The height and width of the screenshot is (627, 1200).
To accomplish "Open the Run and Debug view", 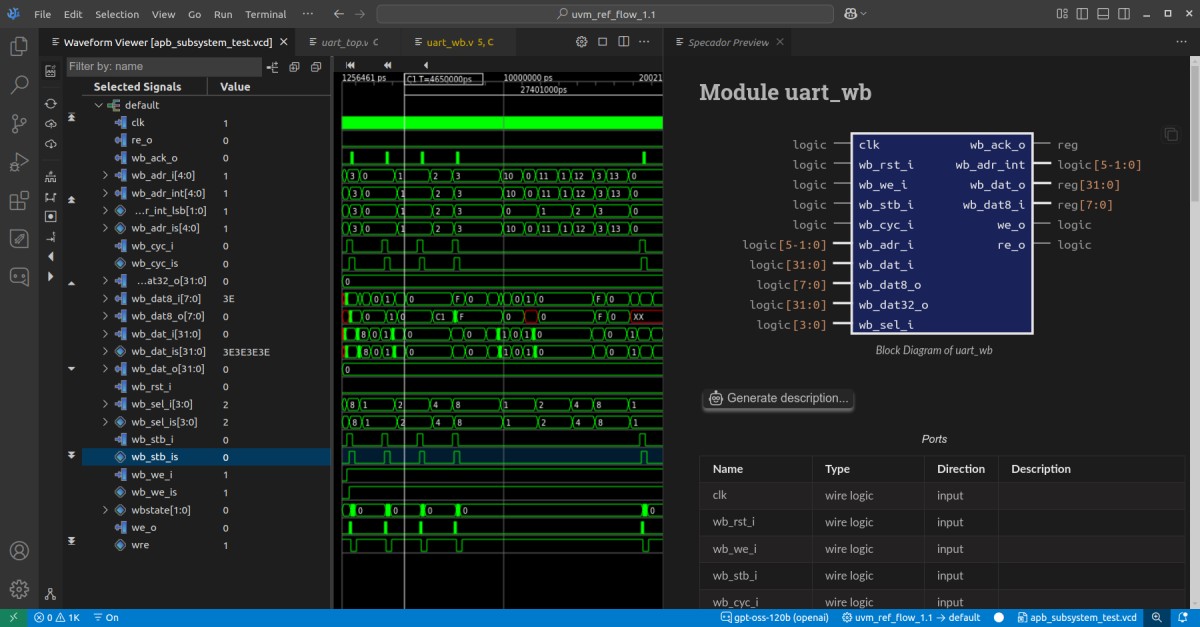I will point(19,163).
